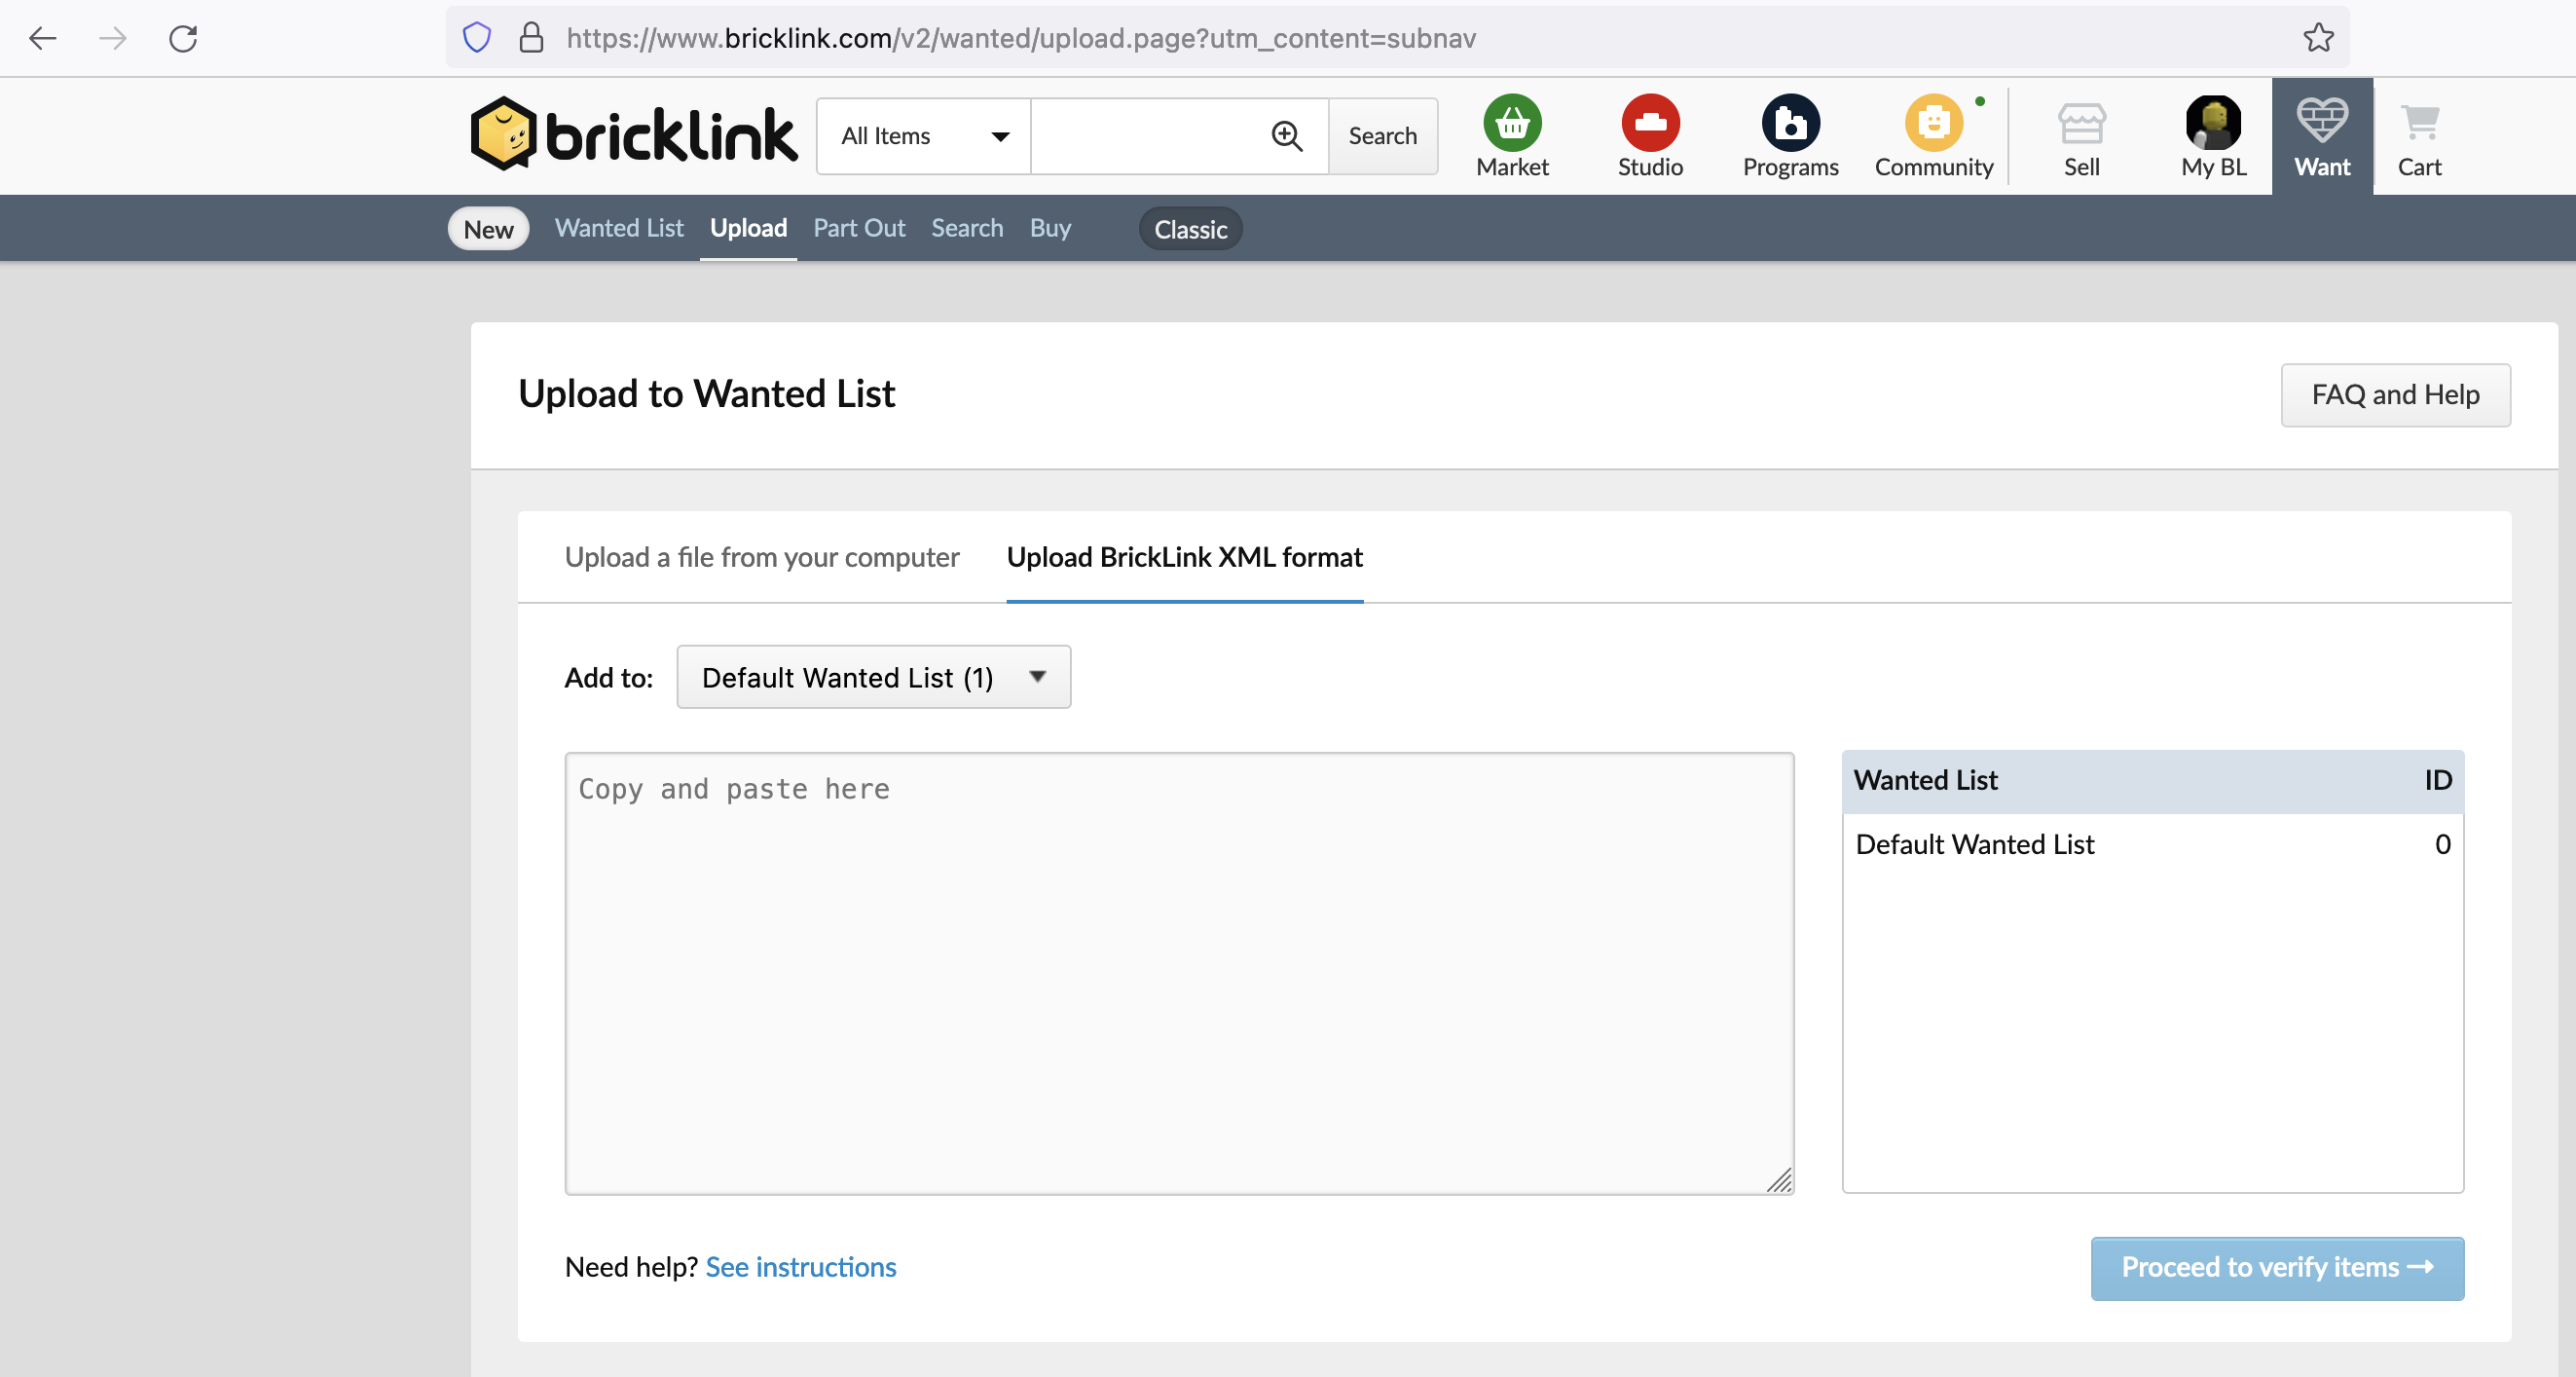Click Proceed to verify items button
The image size is (2576, 1377).
2277,1268
